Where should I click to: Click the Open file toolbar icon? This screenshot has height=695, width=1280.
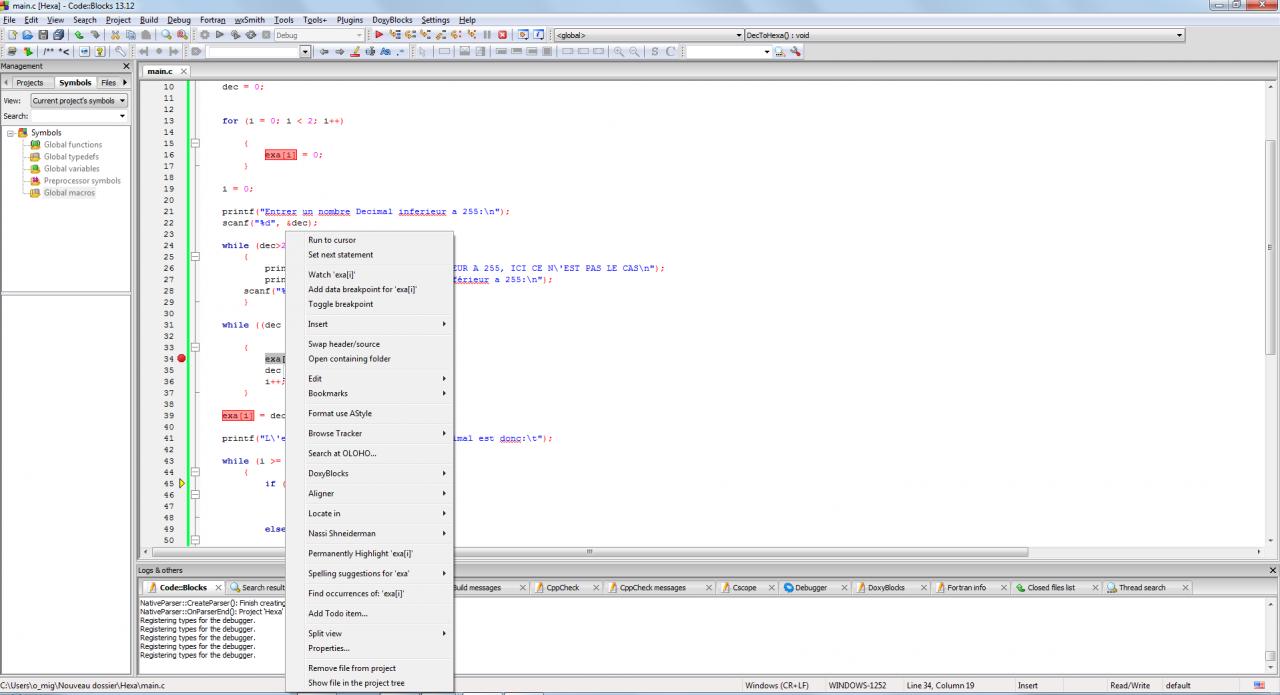point(28,35)
